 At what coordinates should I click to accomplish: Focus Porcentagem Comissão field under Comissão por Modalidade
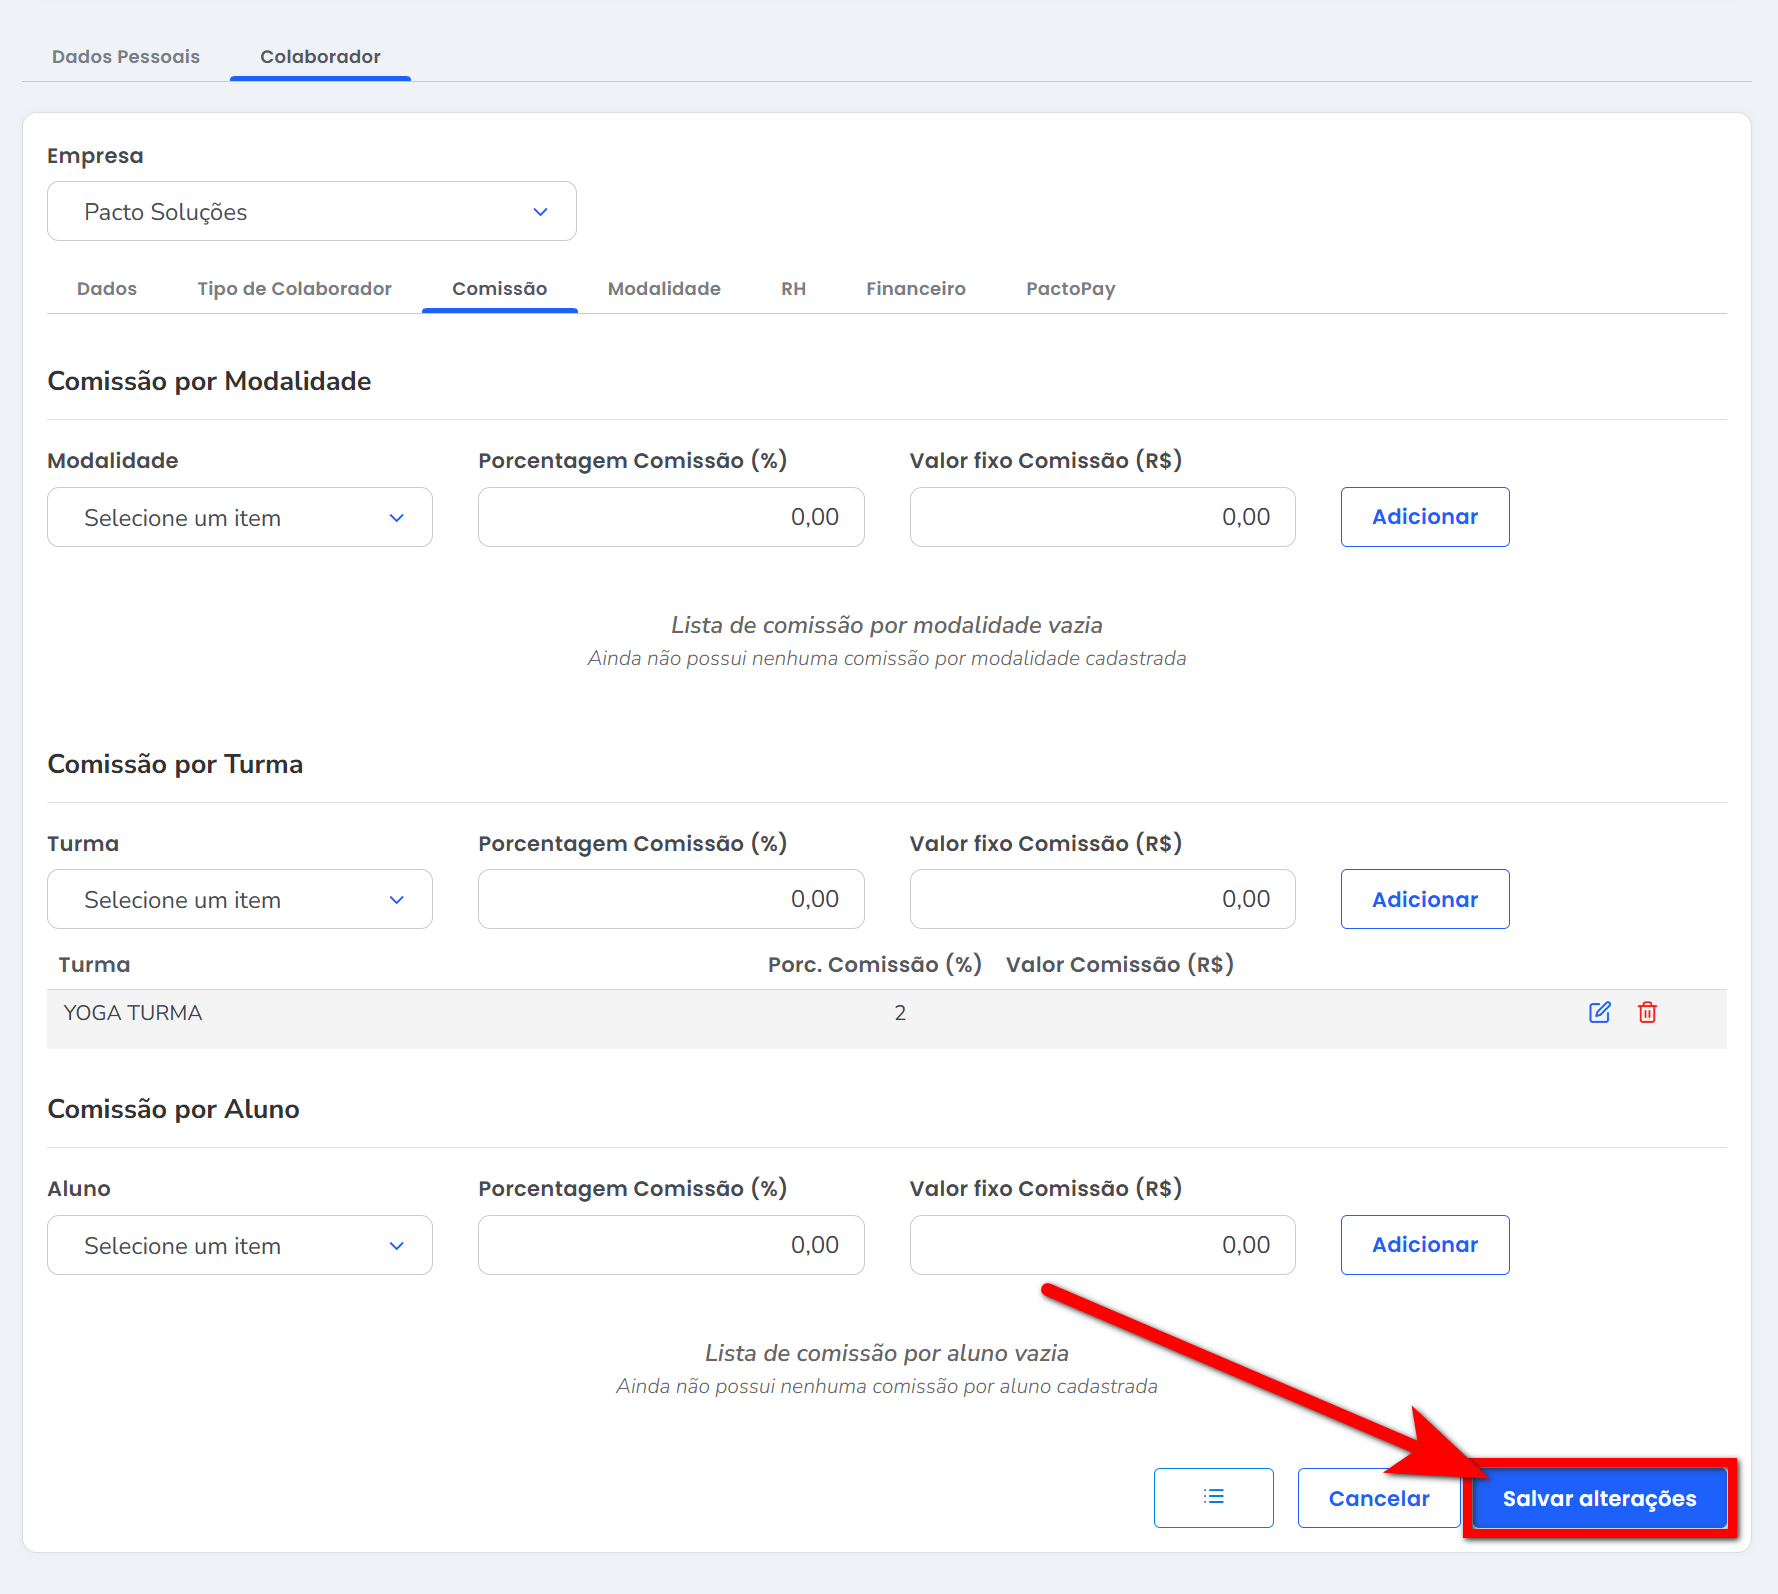pos(671,517)
